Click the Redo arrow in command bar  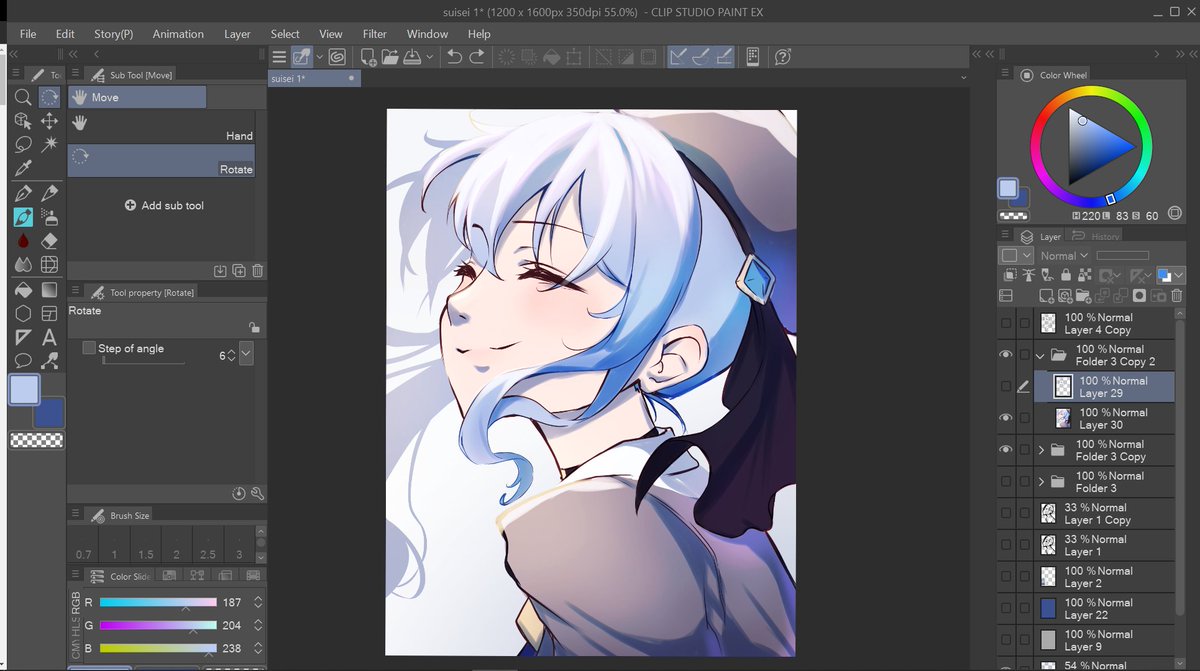[477, 57]
